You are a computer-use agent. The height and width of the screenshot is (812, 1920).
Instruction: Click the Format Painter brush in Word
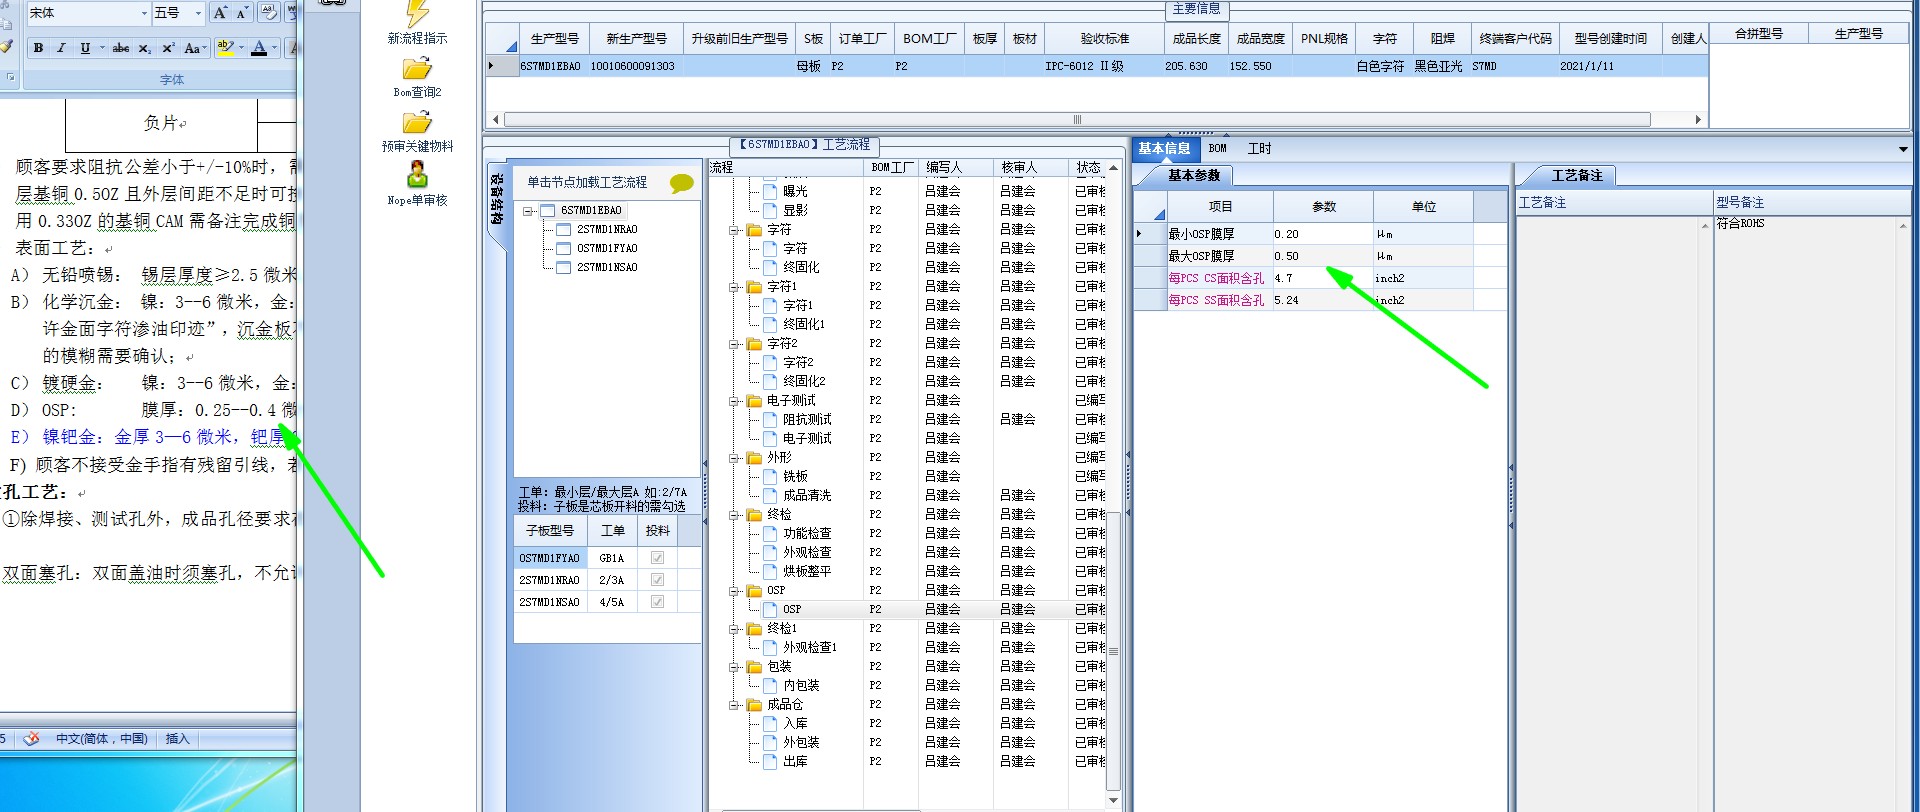pyautogui.click(x=6, y=47)
